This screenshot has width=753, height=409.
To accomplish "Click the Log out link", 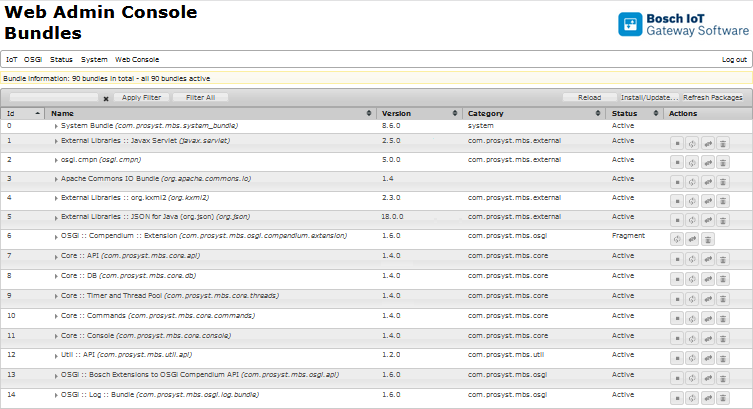I will (734, 60).
